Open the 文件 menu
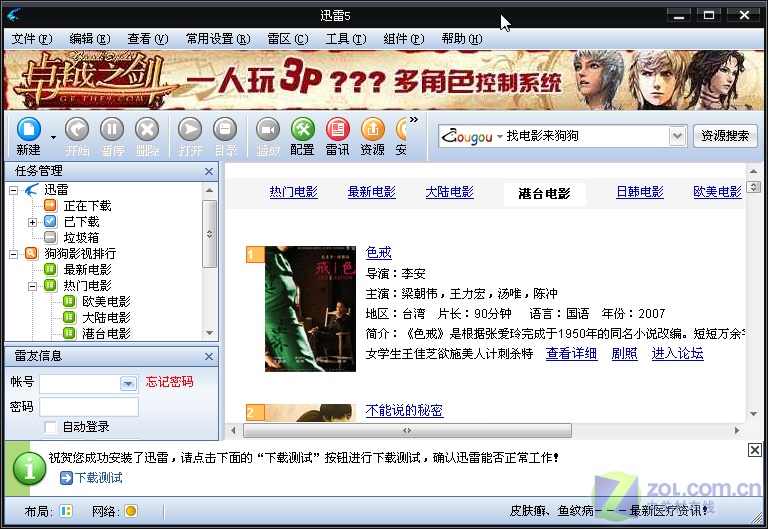Image resolution: width=768 pixels, height=529 pixels. click(x=32, y=39)
